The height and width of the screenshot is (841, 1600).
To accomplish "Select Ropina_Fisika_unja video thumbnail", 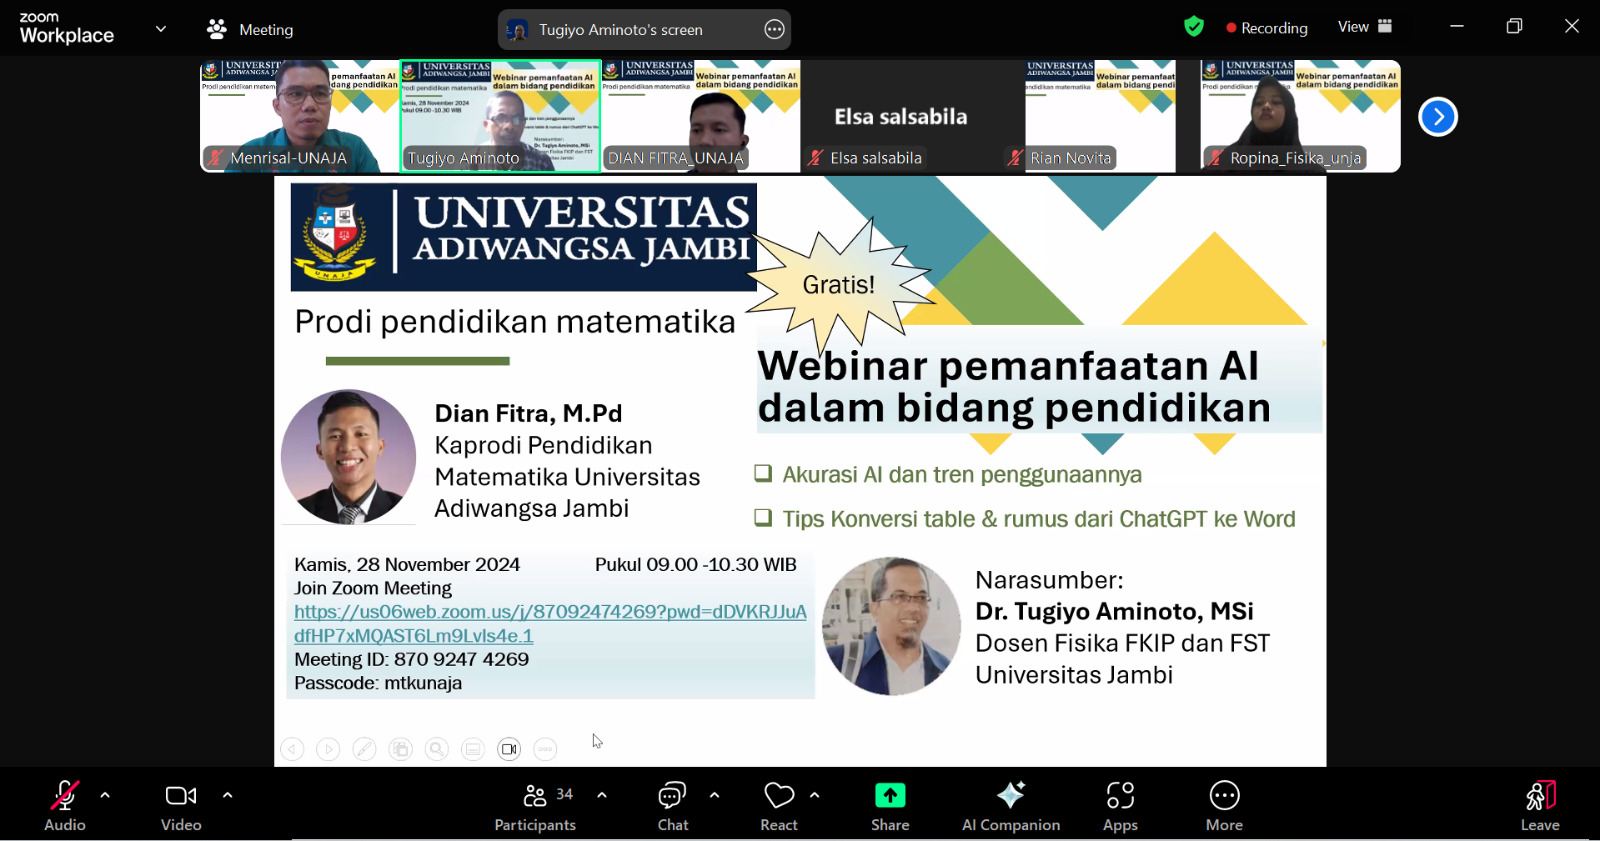I will pyautogui.click(x=1301, y=116).
